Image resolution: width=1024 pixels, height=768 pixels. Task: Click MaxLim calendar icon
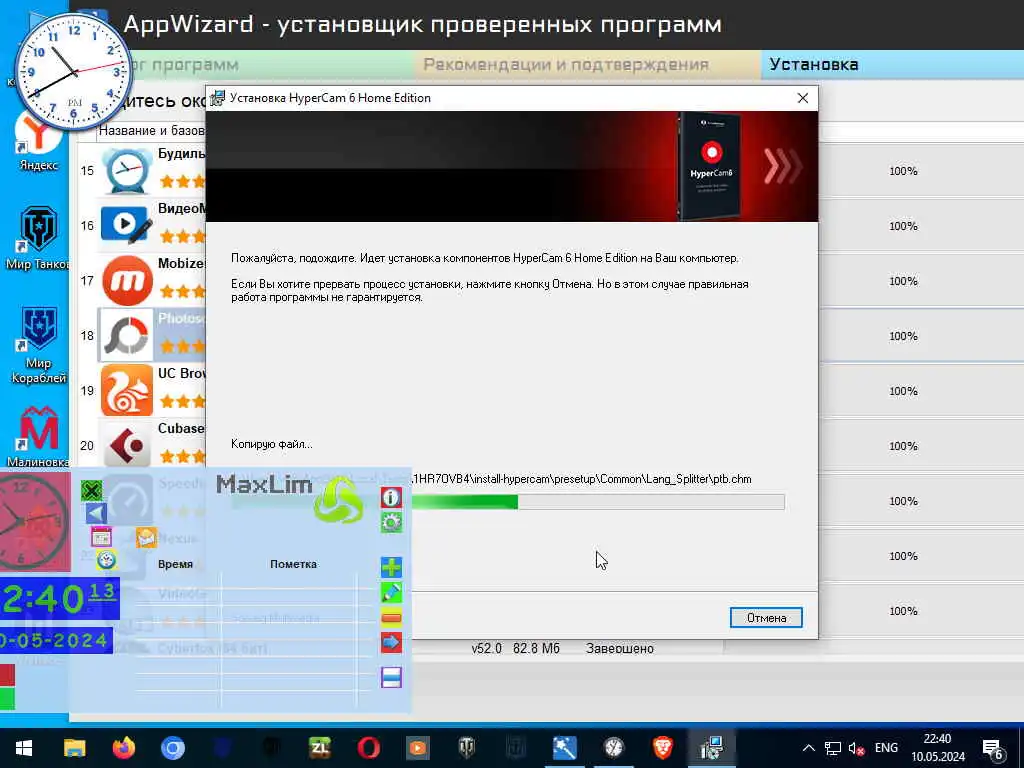pos(101,537)
